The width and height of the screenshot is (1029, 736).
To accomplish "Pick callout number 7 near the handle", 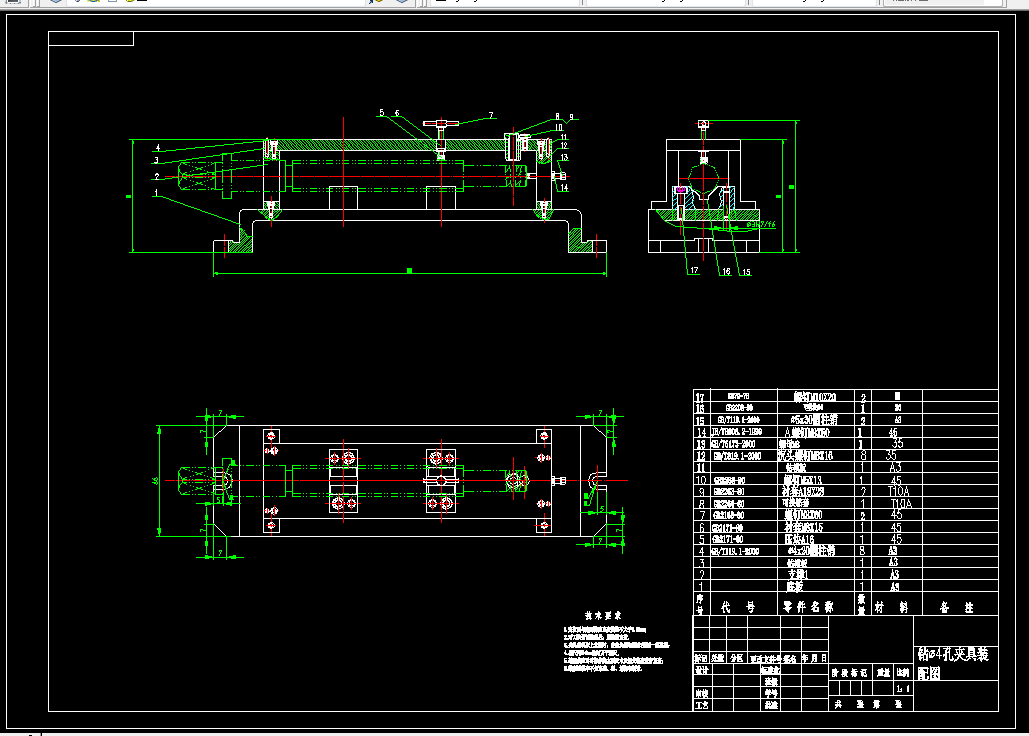I will (x=491, y=115).
